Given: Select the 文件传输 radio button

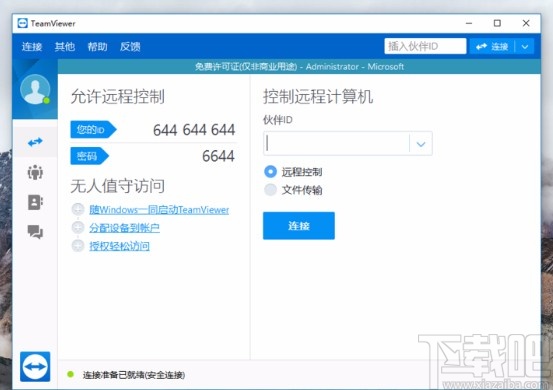Looking at the screenshot, I should point(271,190).
